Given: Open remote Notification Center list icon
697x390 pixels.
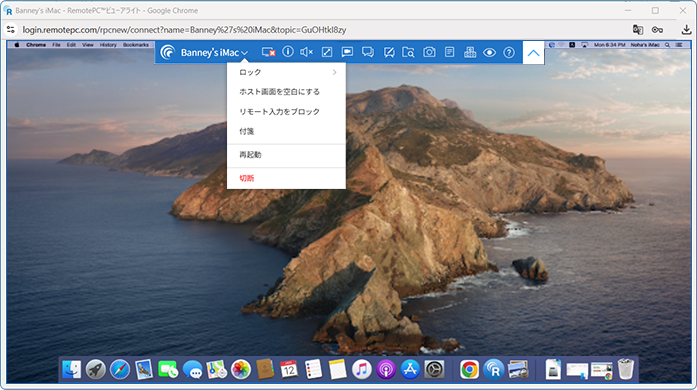Looking at the screenshot, I should (679, 45).
